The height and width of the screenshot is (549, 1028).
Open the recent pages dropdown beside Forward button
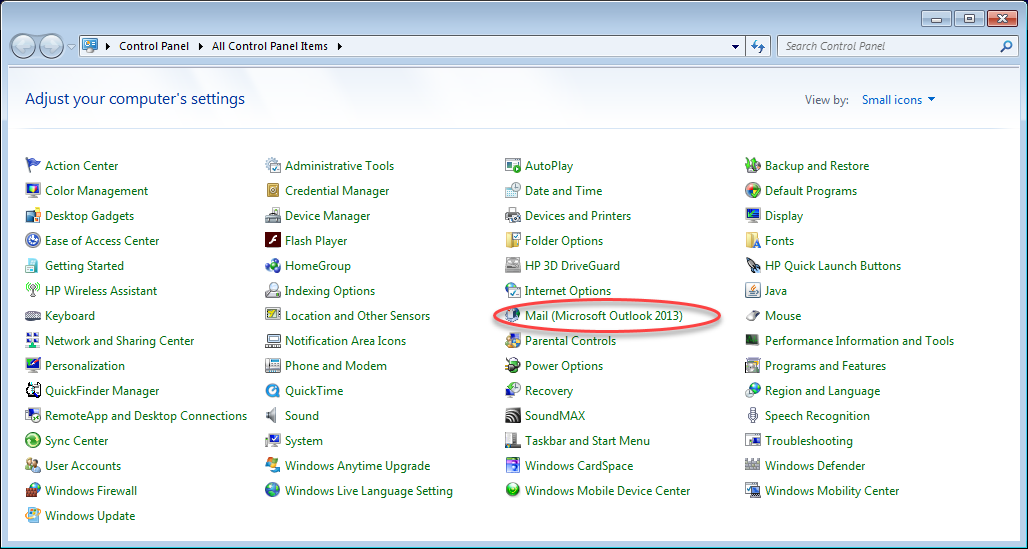[72, 46]
